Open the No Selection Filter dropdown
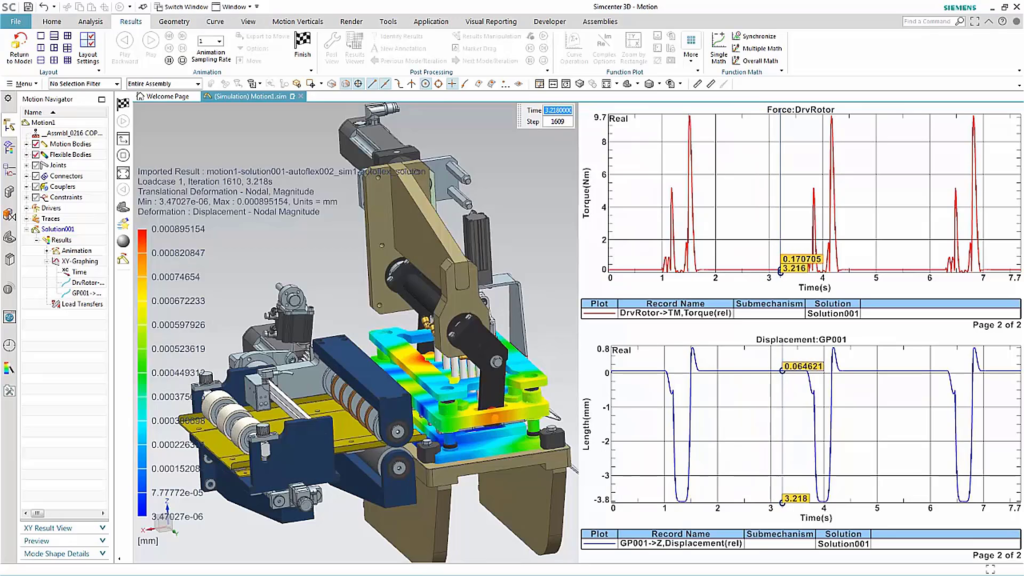The width and height of the screenshot is (1024, 576). 84,84
